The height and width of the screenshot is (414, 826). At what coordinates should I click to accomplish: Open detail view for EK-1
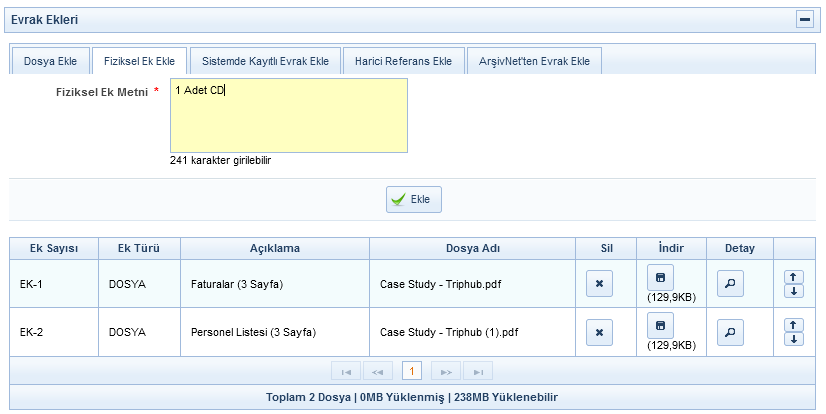pyautogui.click(x=731, y=284)
